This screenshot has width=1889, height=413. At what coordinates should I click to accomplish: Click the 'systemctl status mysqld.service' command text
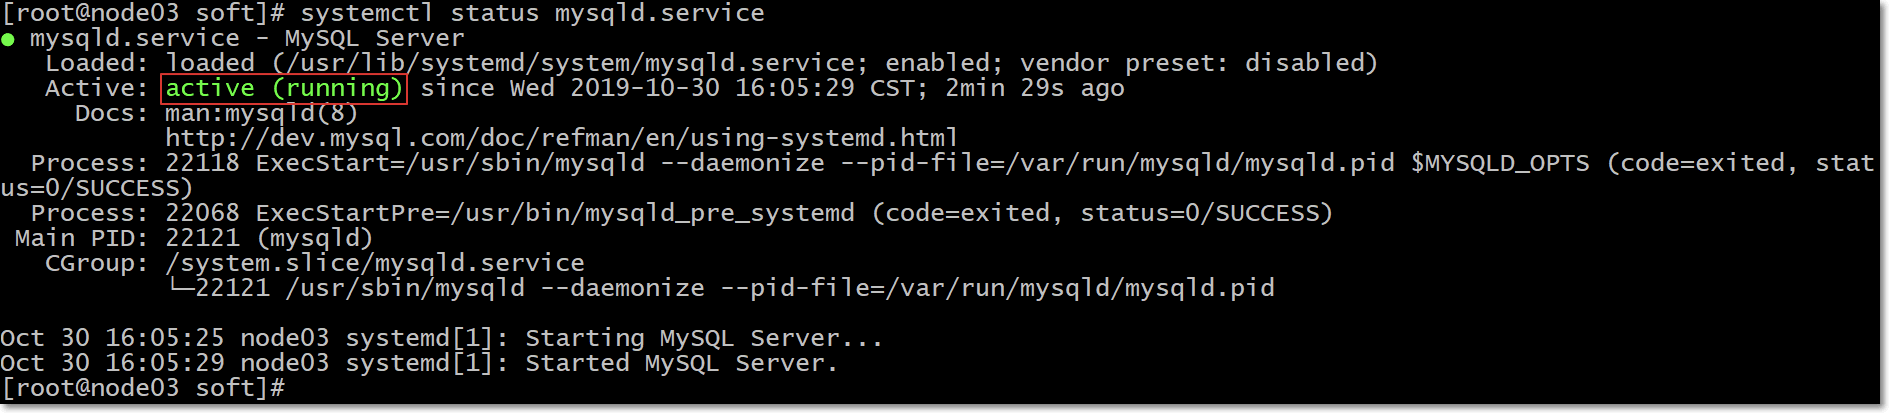532,13
